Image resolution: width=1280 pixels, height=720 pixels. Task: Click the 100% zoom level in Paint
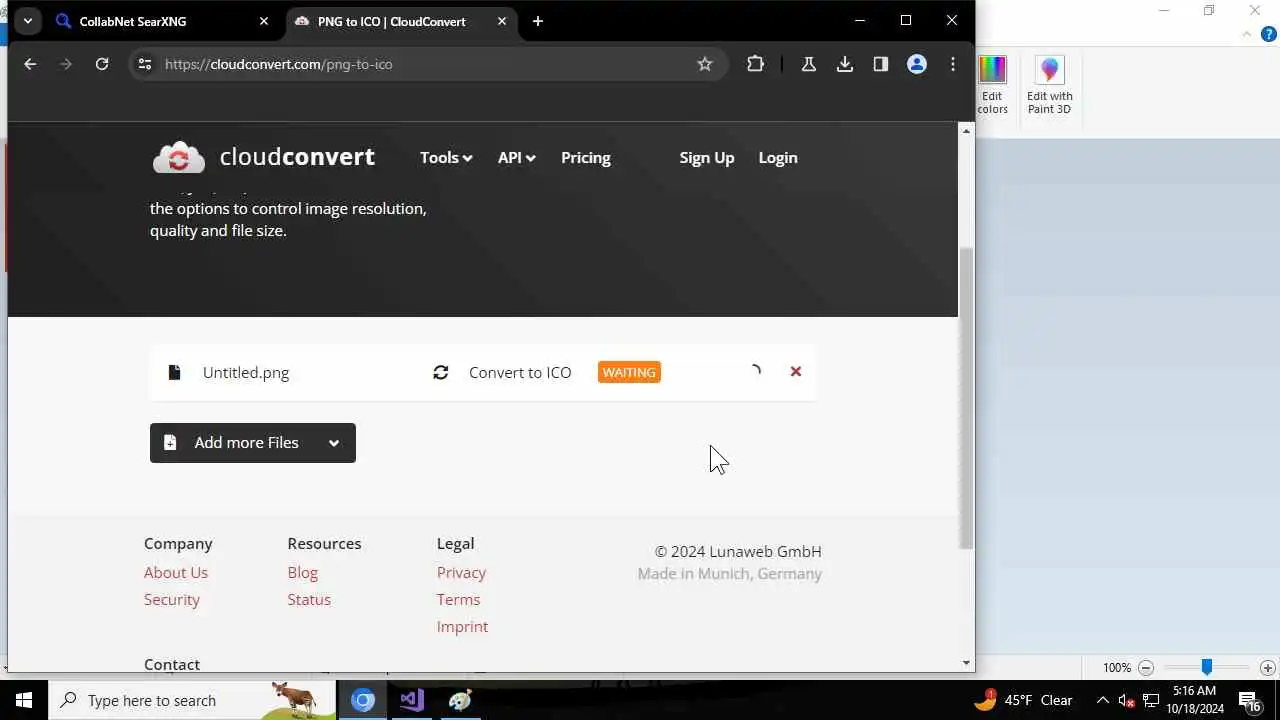click(x=1117, y=668)
